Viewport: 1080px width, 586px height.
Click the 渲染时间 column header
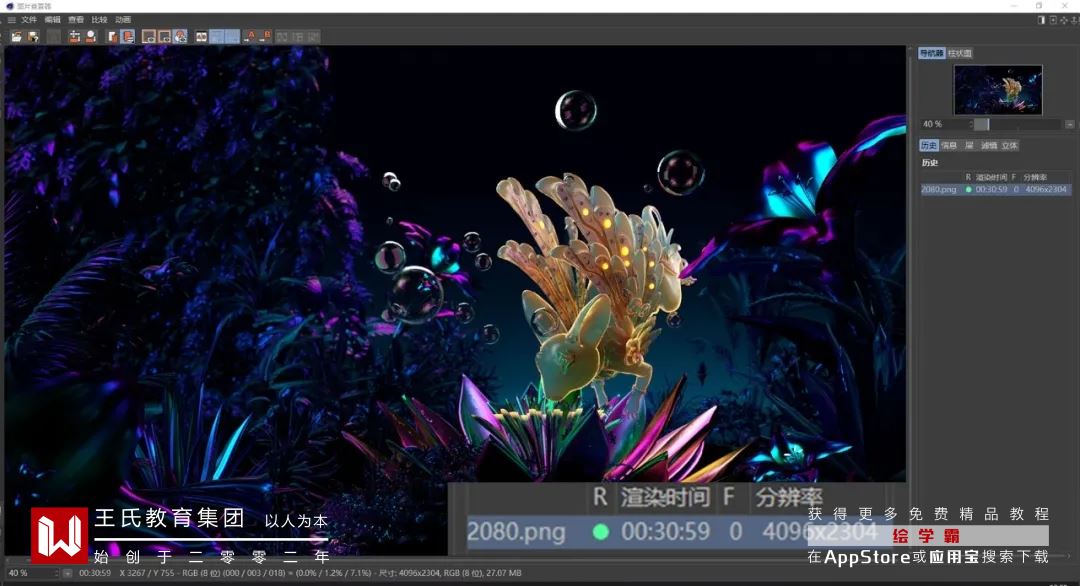[x=991, y=177]
